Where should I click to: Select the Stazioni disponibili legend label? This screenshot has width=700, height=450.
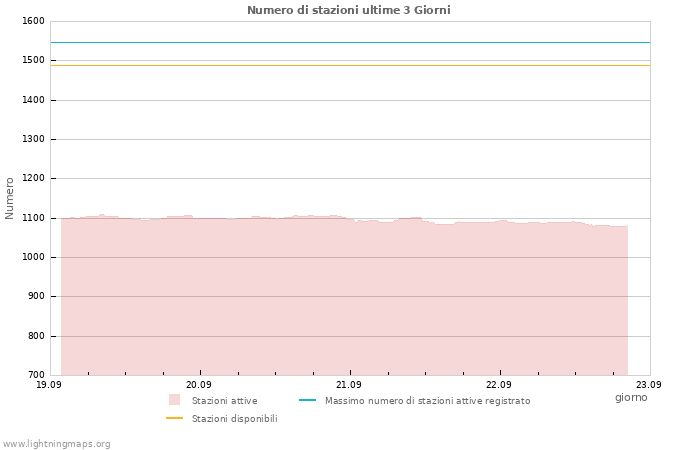pyautogui.click(x=235, y=419)
